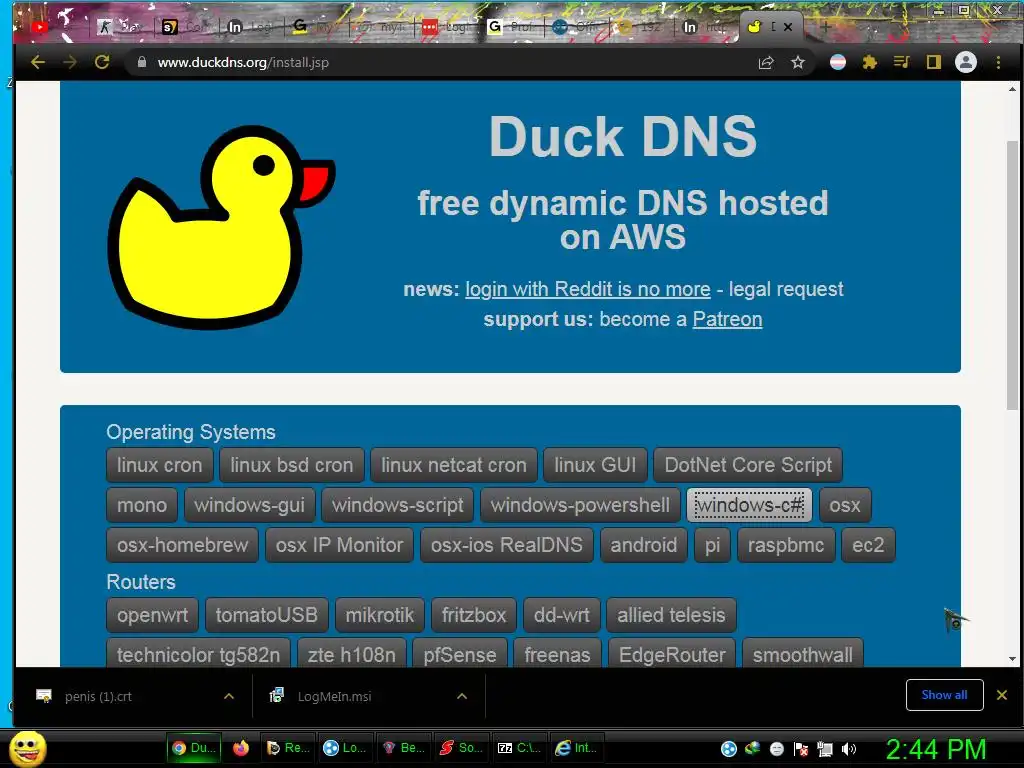Click the vertical scrollbar thumb
Viewport: 1024px width, 768px height.
click(1012, 275)
